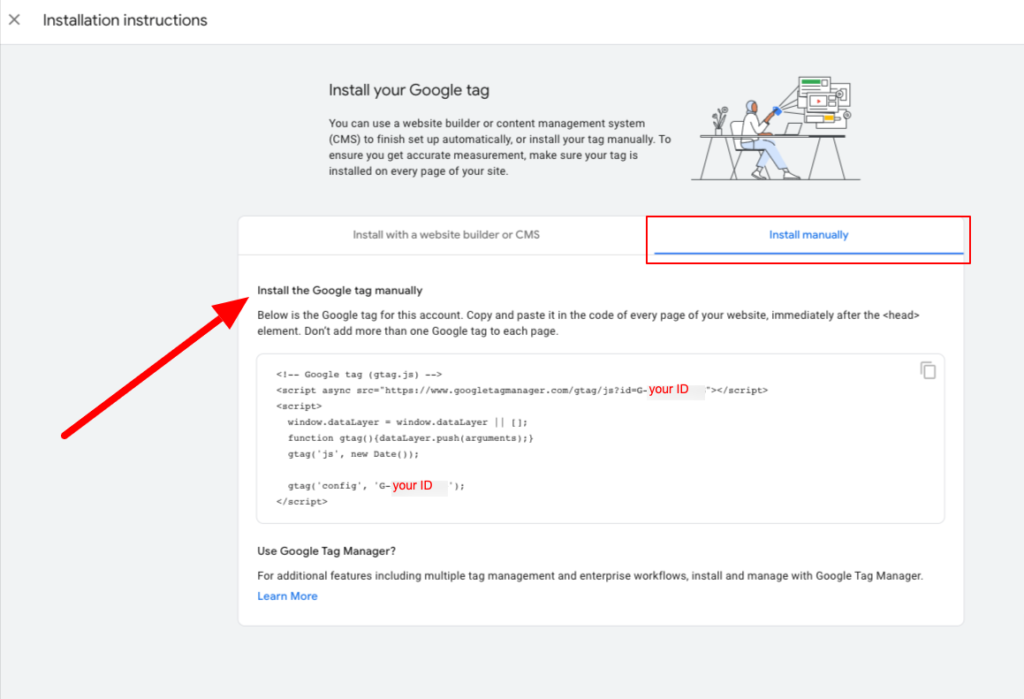Click the paragraph starting 'Below is the Google tag'

(588, 323)
